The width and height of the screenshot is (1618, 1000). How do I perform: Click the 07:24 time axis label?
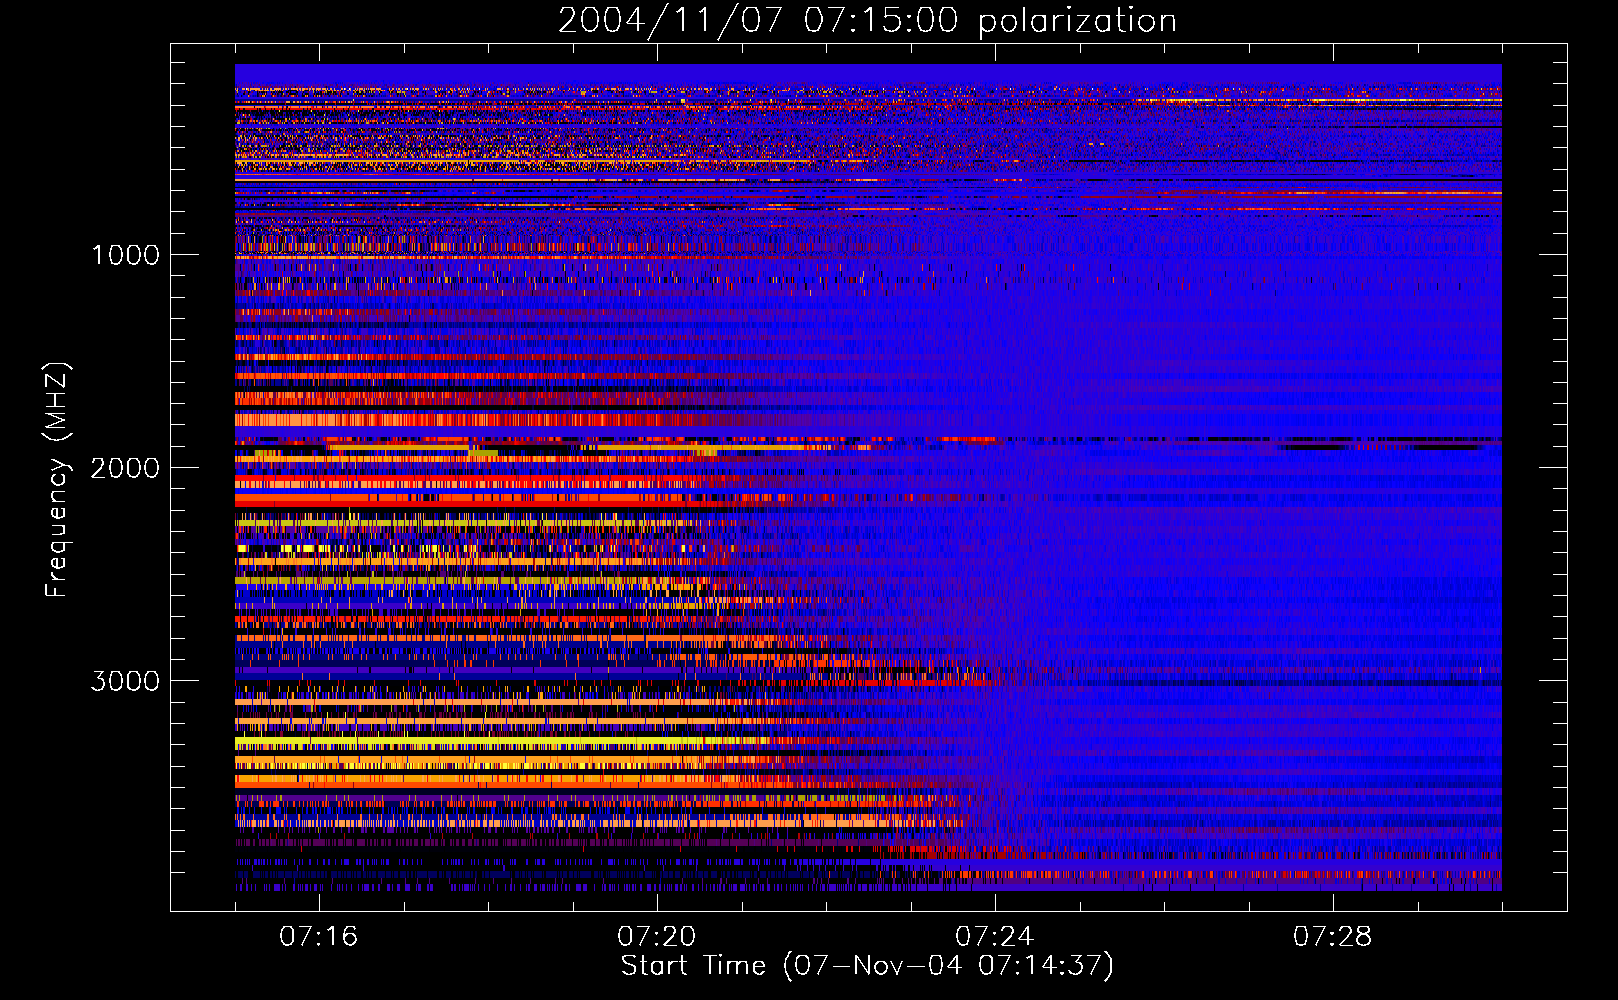(x=995, y=936)
